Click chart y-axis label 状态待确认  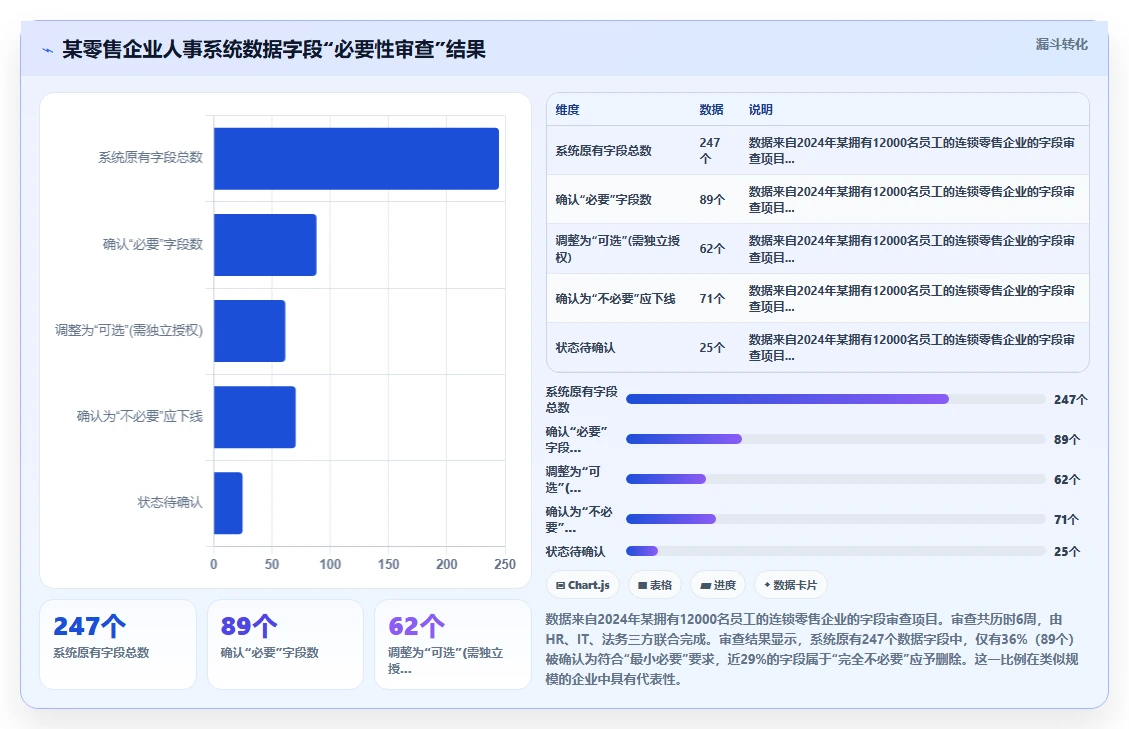[x=170, y=502]
